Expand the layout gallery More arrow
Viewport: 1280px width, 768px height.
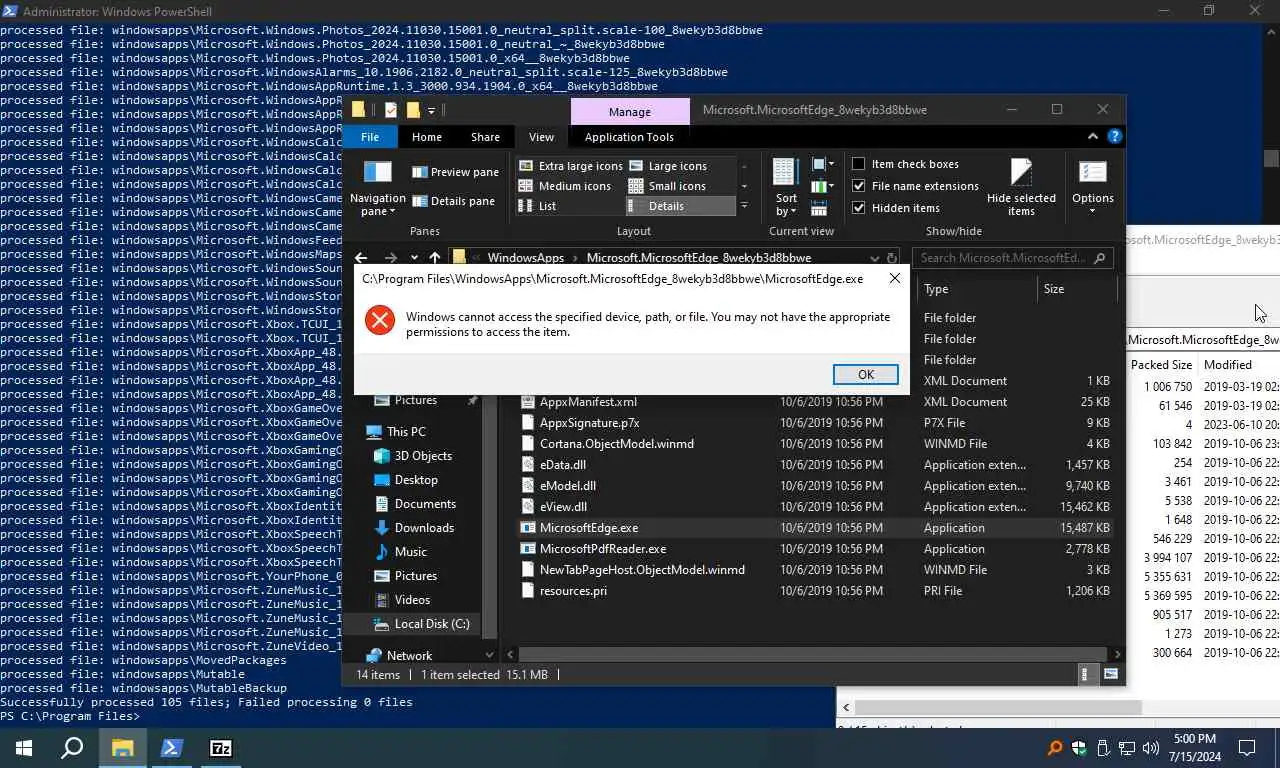coord(743,206)
